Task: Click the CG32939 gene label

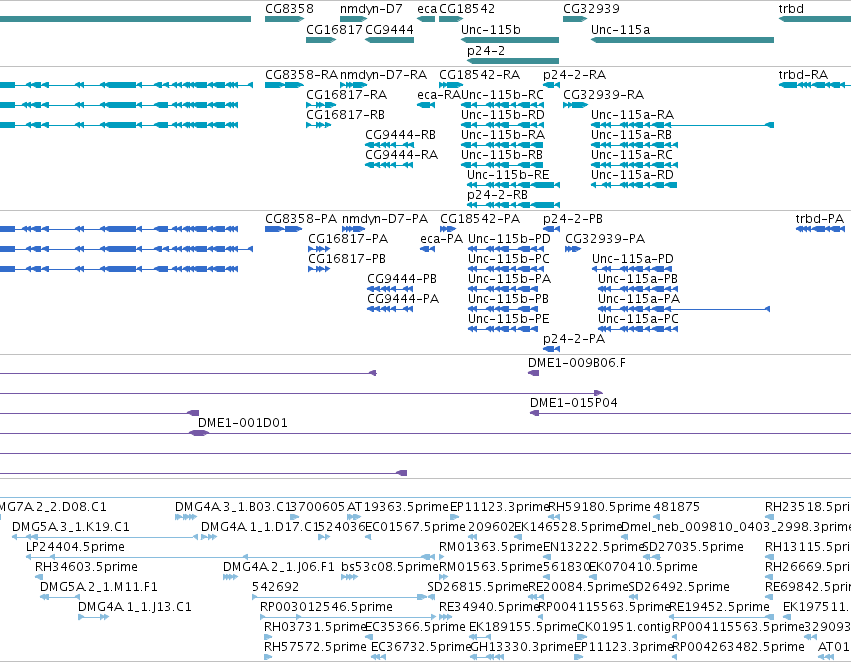Action: coord(591,9)
